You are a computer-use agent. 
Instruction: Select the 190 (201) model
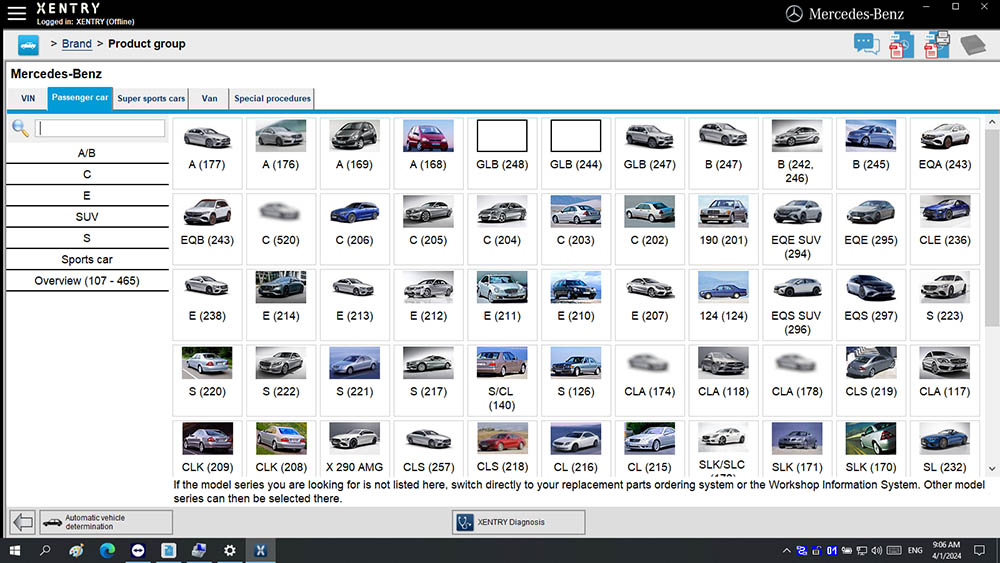tap(723, 228)
